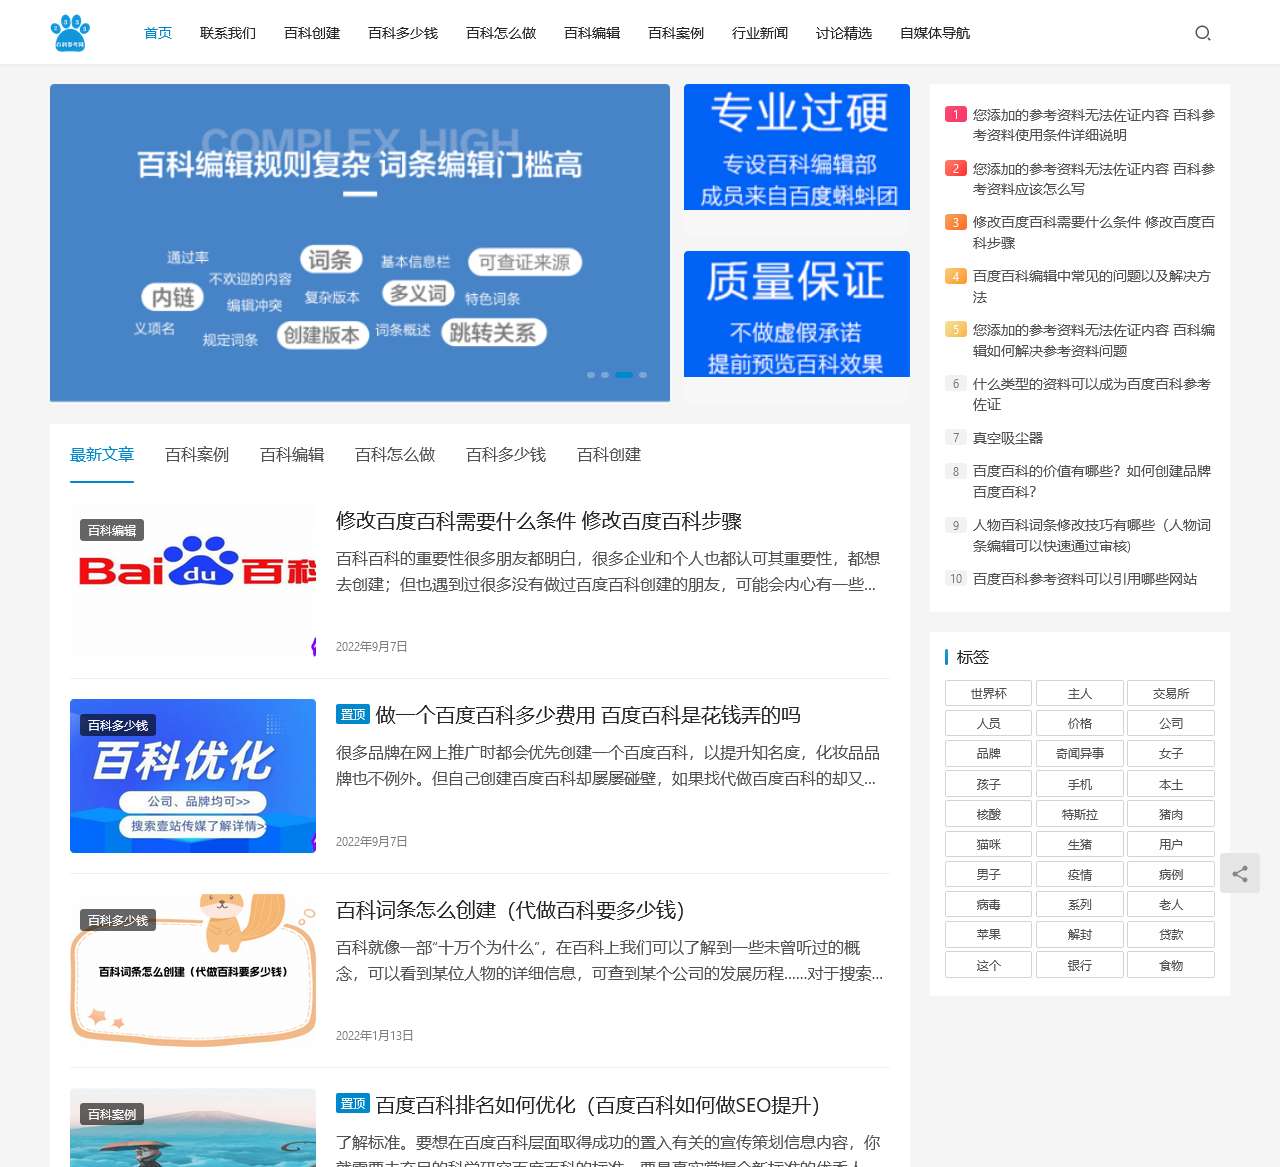Click the 百科编辑 badge on first thumbnail
The width and height of the screenshot is (1280, 1167).
pos(112,531)
